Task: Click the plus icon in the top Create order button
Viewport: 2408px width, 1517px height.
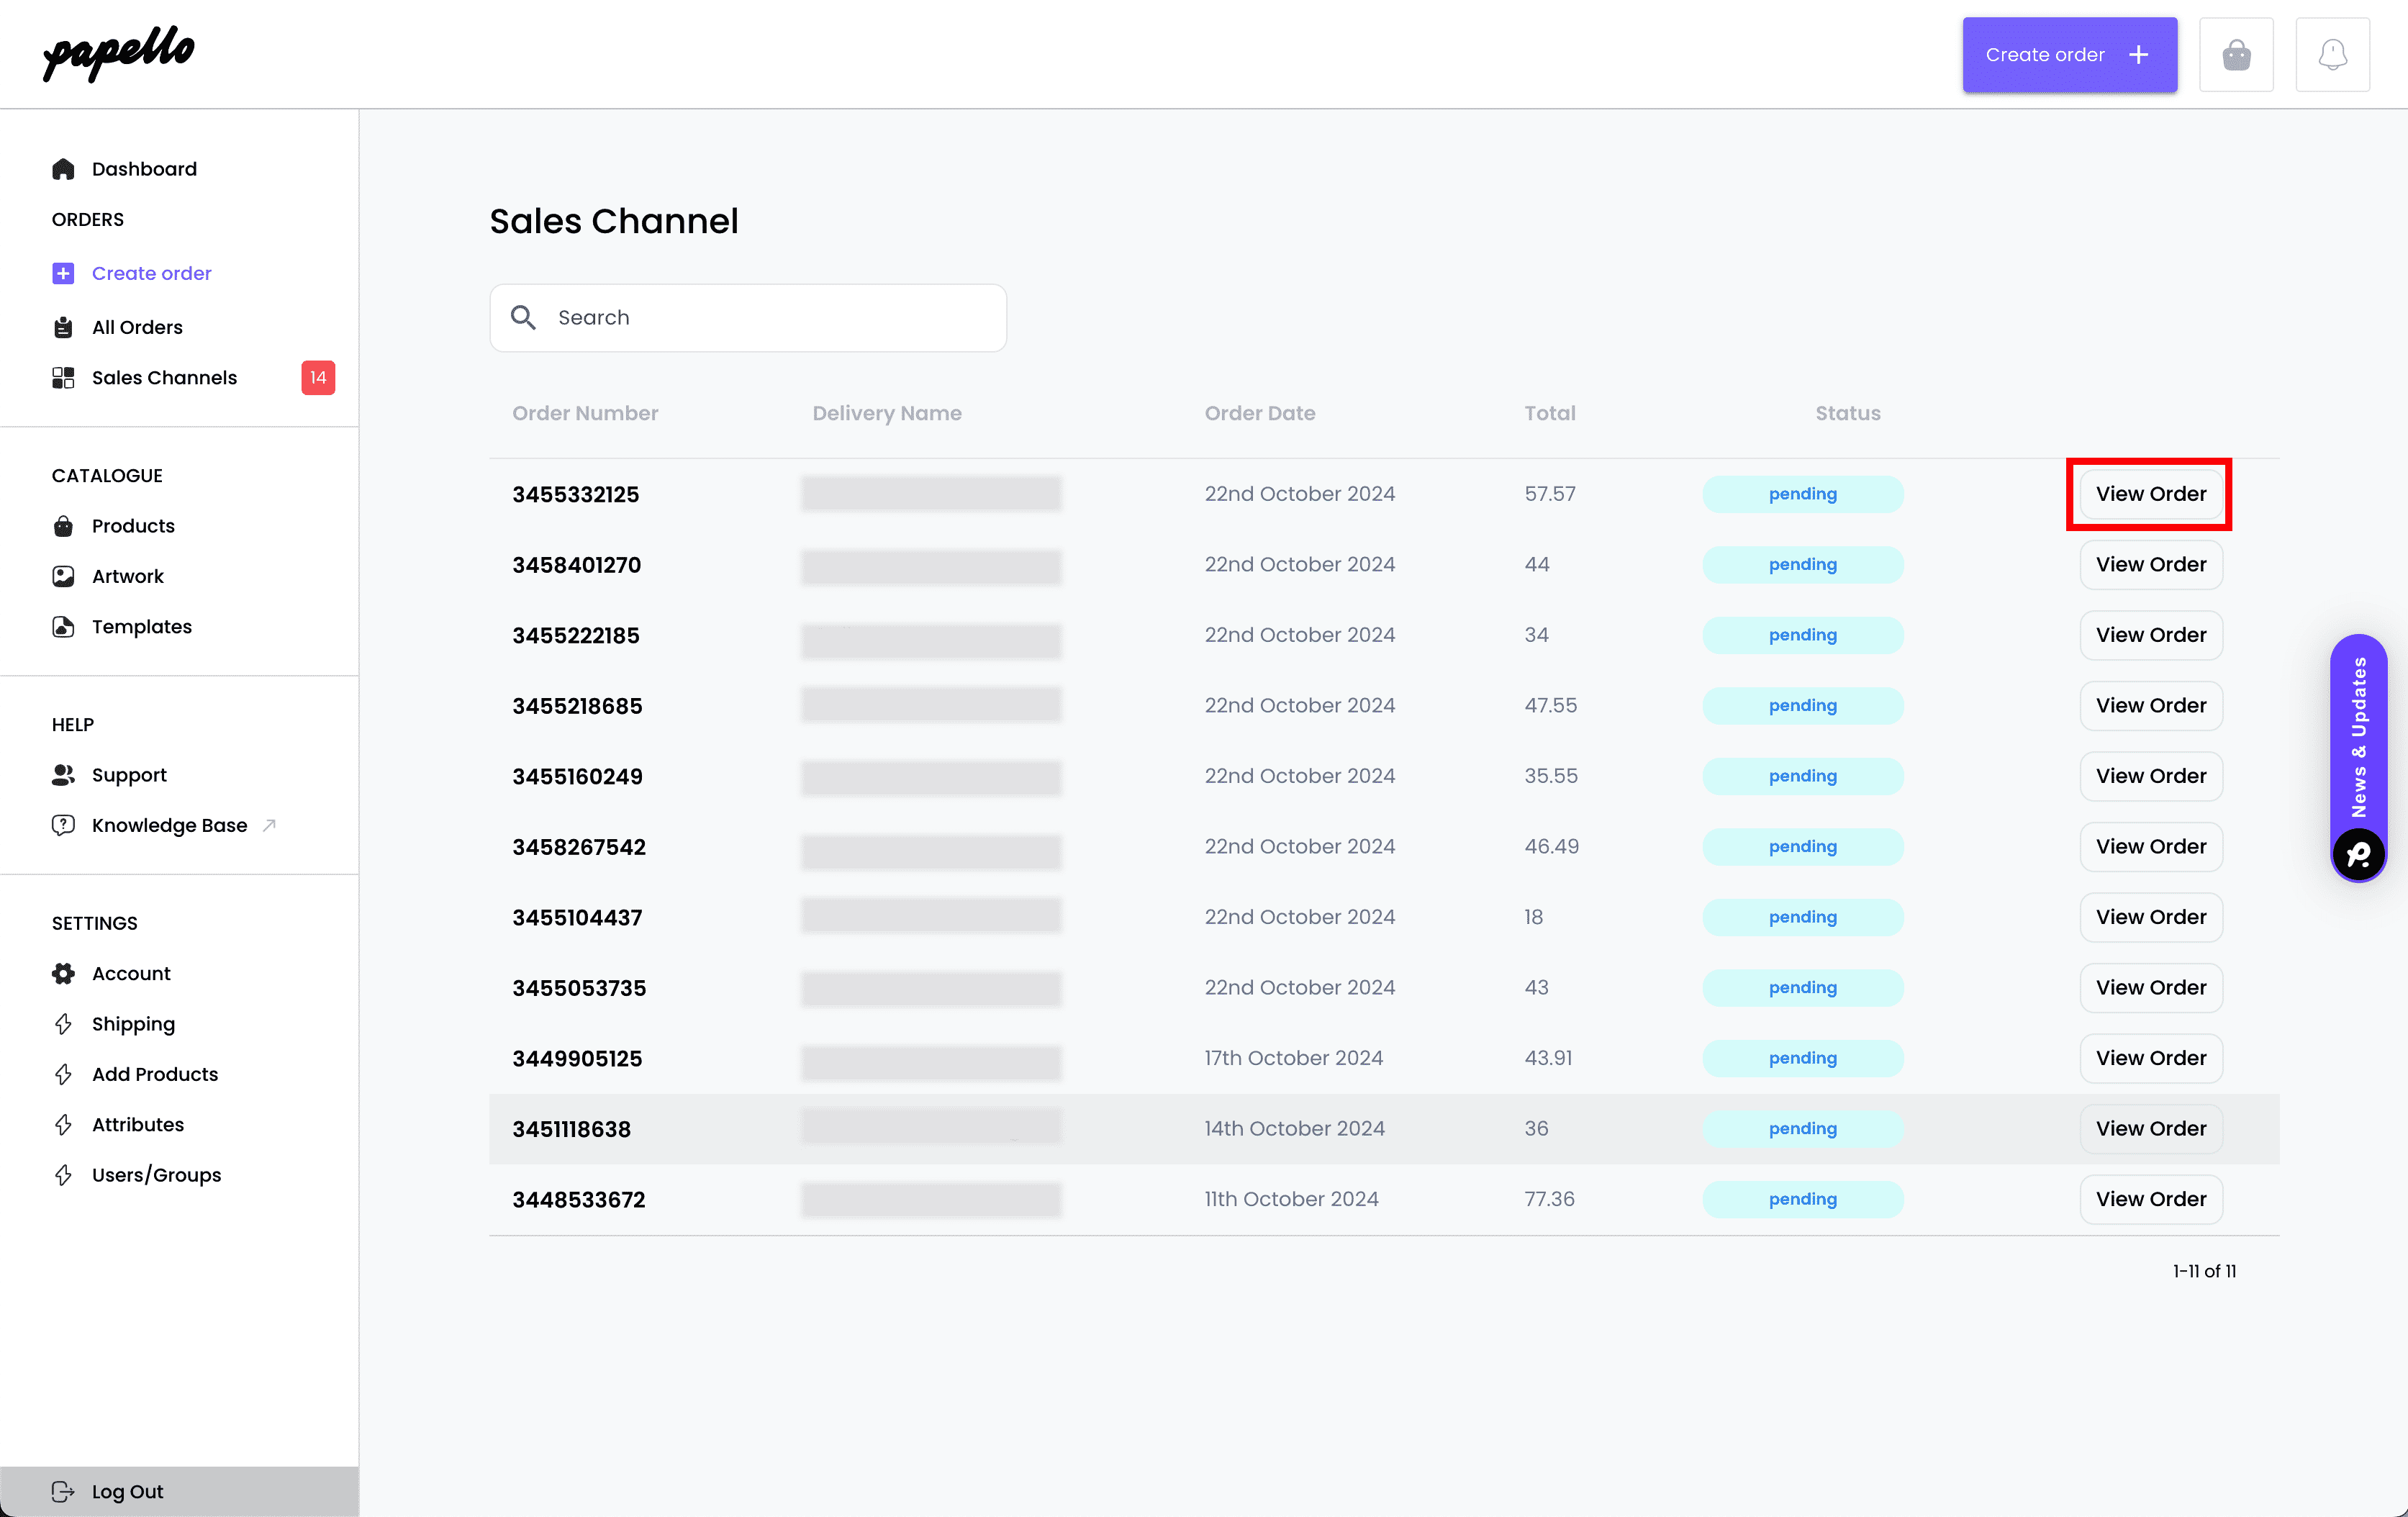Action: 2138,55
